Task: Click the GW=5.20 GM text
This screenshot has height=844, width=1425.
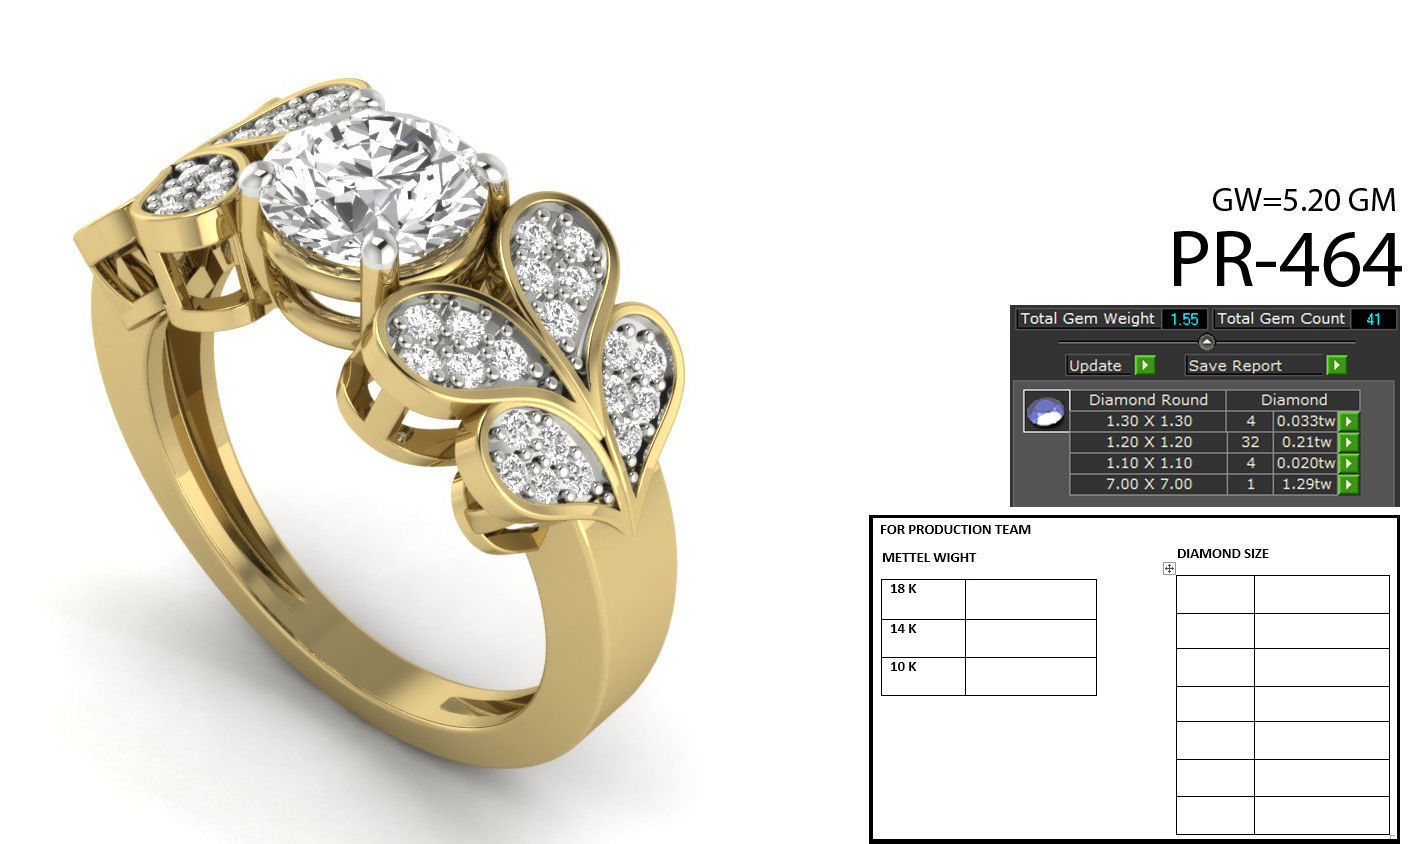Action: tap(1303, 200)
